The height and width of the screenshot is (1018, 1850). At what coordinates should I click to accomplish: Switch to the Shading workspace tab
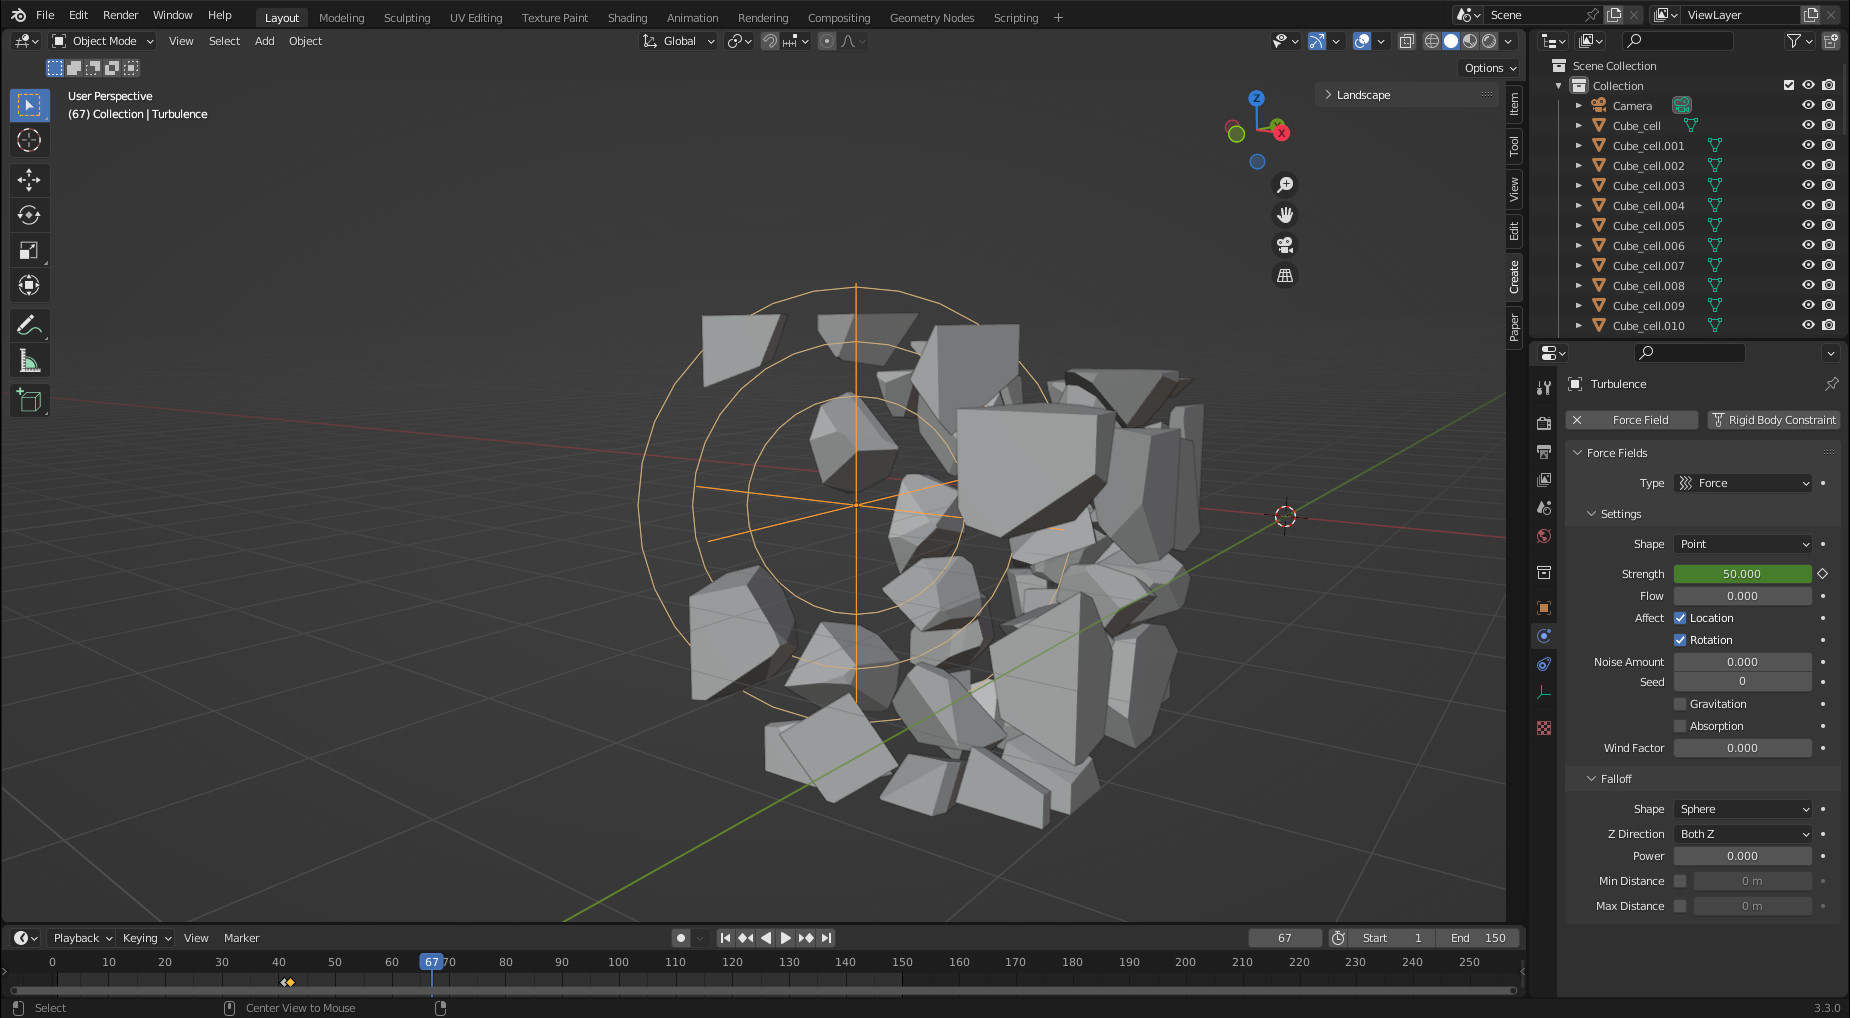coord(627,18)
